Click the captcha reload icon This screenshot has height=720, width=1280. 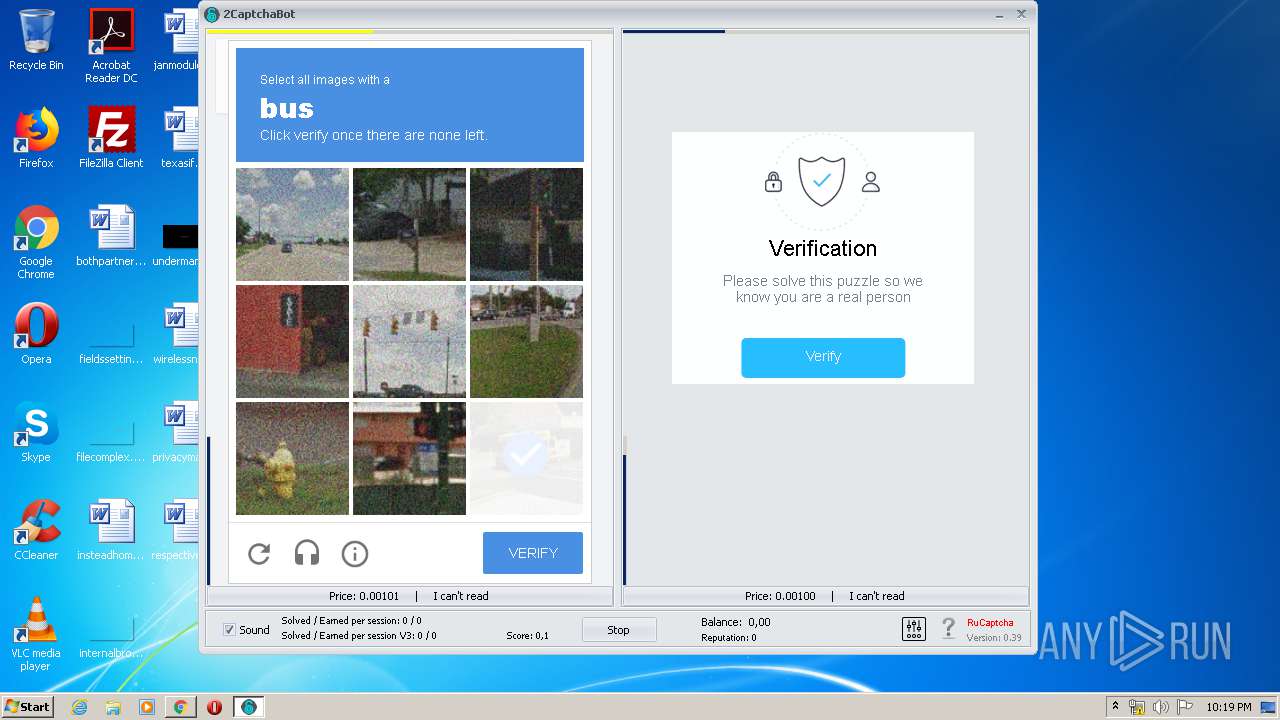(x=259, y=553)
